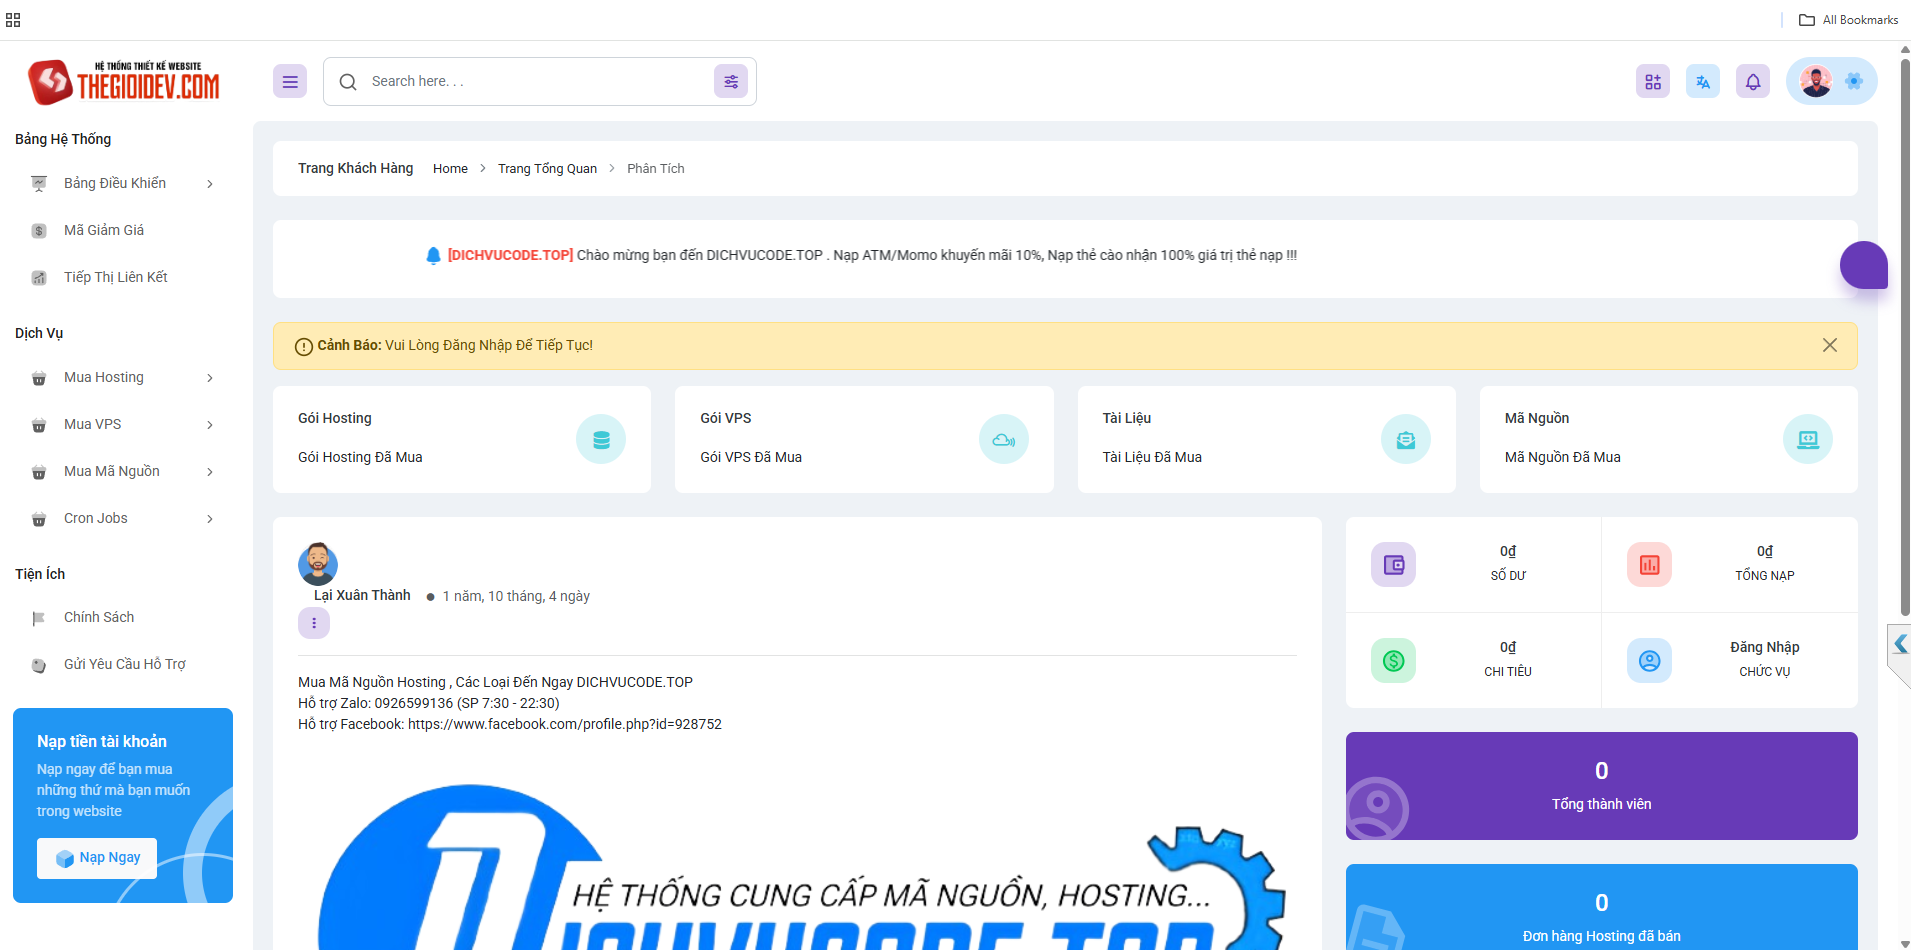Open the user avatar profile menu
Screen dimensions: 1911x950
[1816, 82]
